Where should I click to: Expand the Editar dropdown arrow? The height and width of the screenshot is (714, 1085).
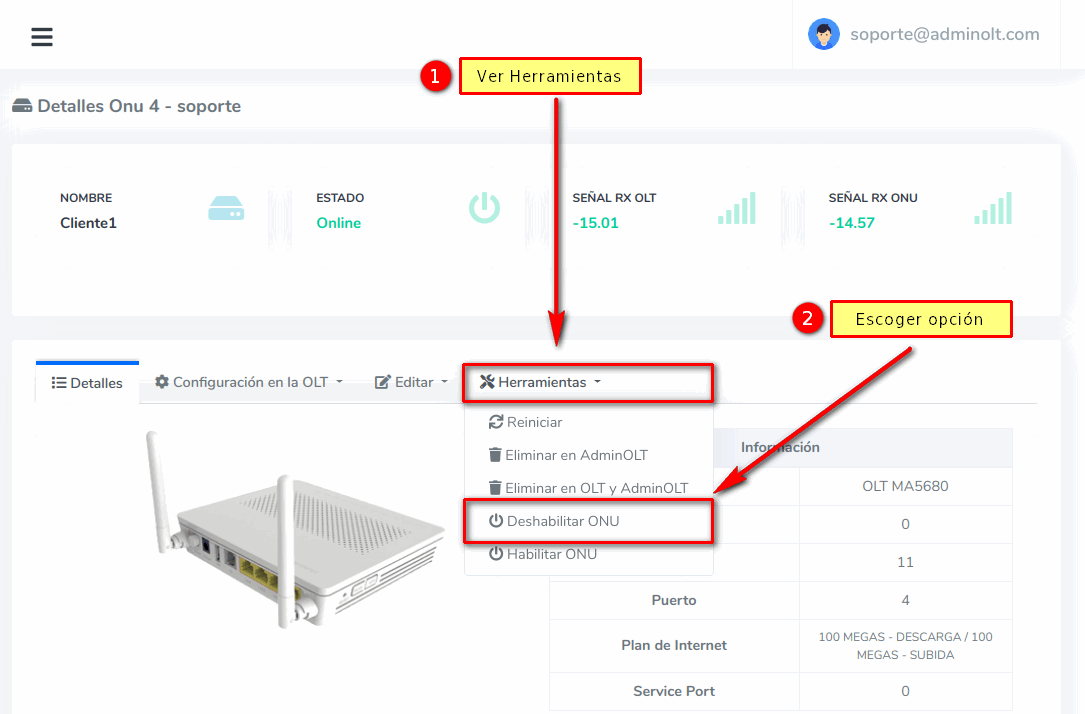(444, 382)
